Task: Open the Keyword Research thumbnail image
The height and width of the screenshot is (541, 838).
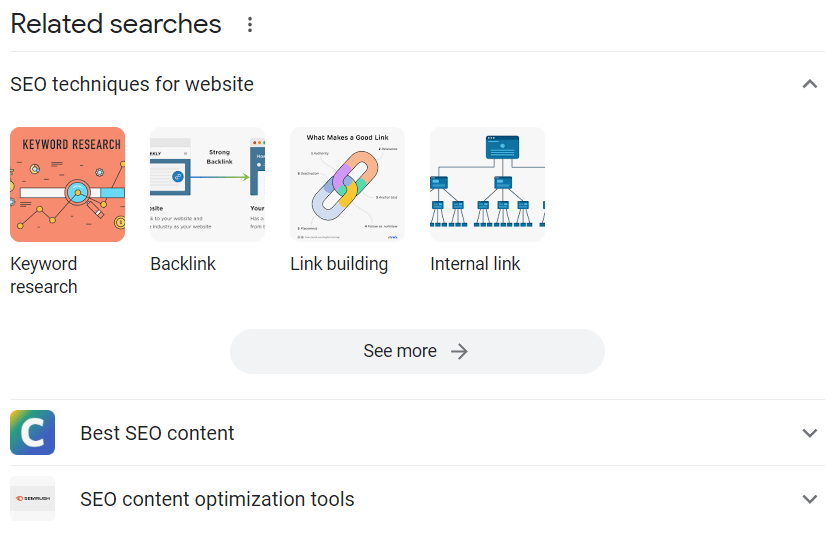Action: (68, 184)
